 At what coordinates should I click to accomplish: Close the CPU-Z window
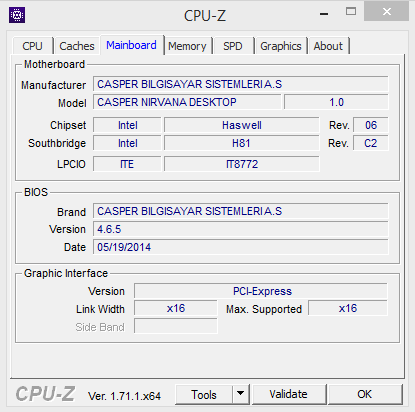pyautogui.click(x=387, y=11)
